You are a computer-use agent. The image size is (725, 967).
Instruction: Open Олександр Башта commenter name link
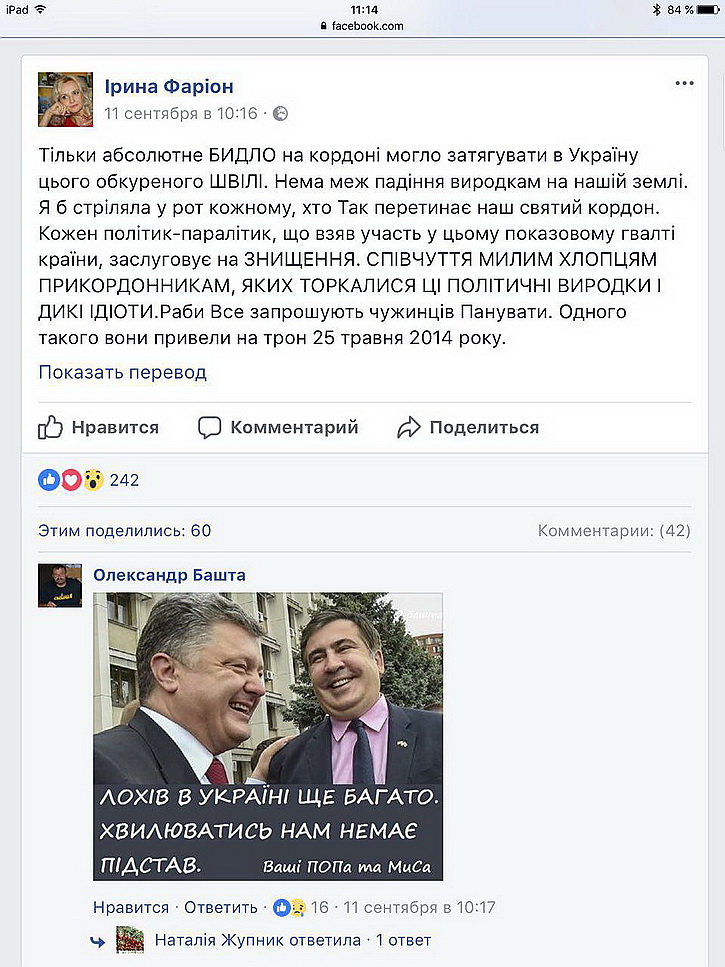tap(170, 575)
